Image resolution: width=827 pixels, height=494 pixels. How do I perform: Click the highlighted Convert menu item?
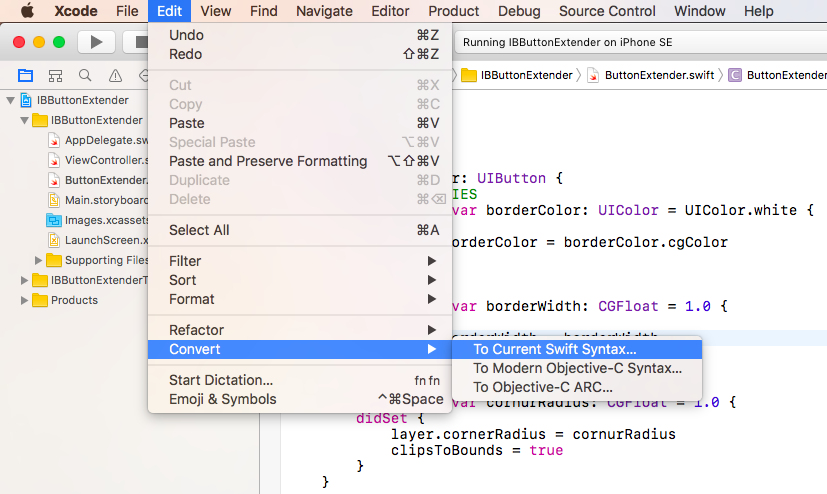point(300,349)
